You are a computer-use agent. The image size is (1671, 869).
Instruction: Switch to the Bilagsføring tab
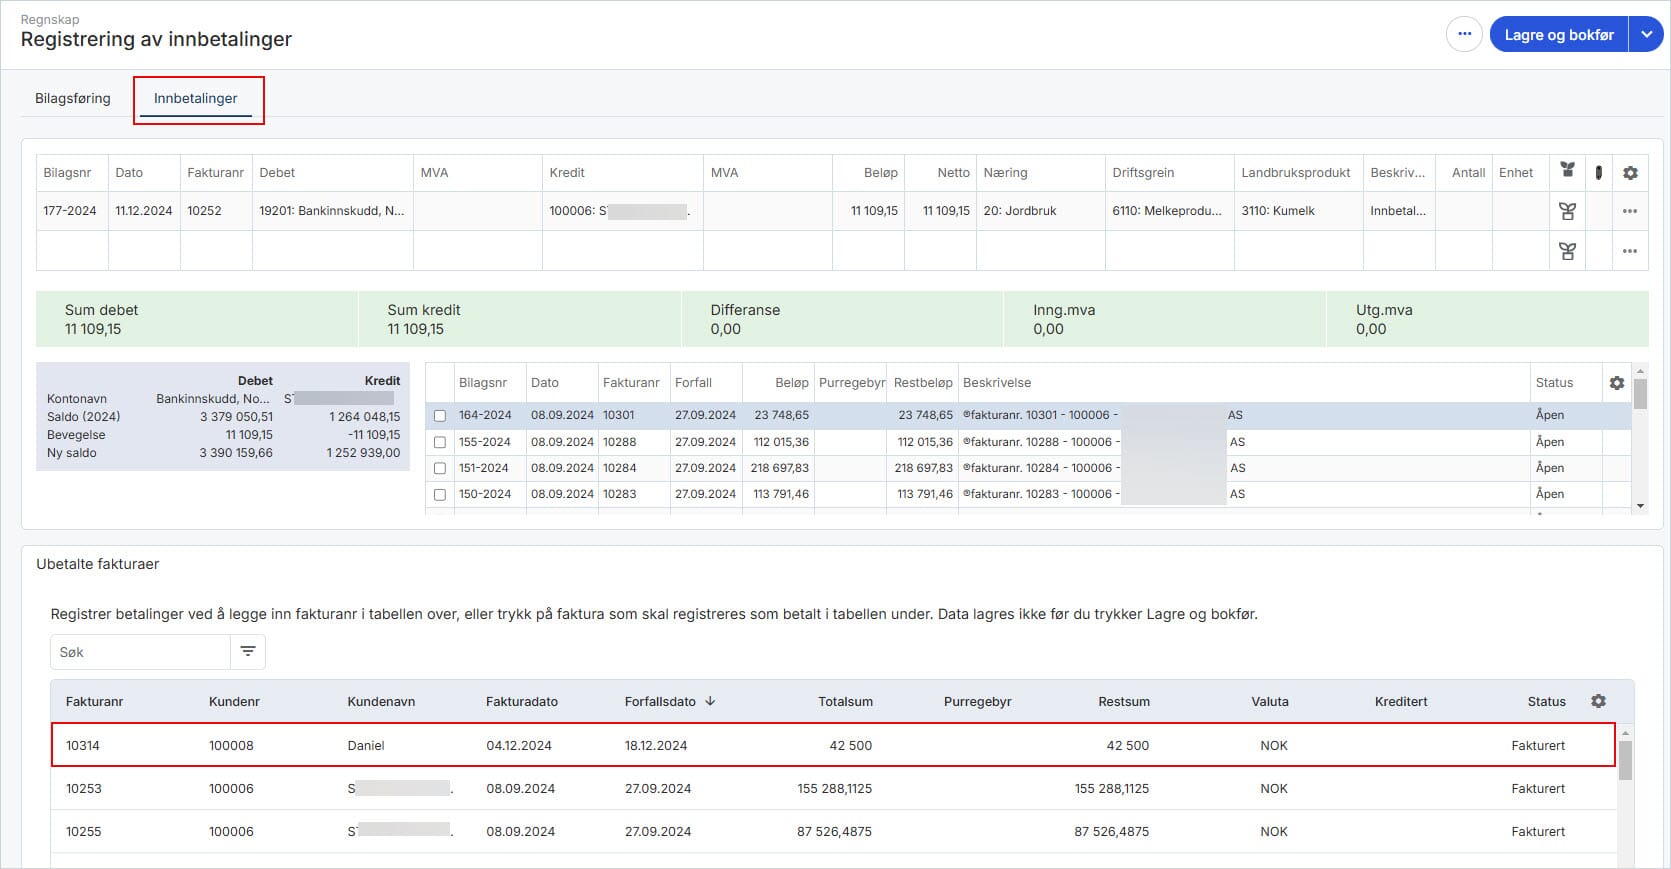pos(73,98)
